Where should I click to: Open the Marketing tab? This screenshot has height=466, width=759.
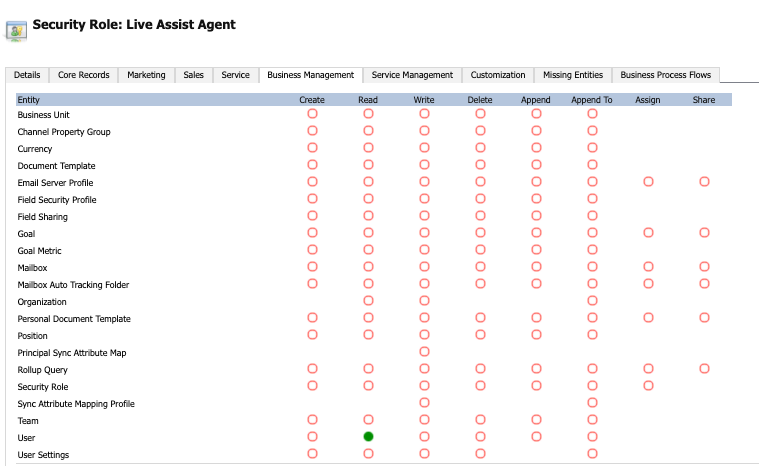tap(146, 75)
